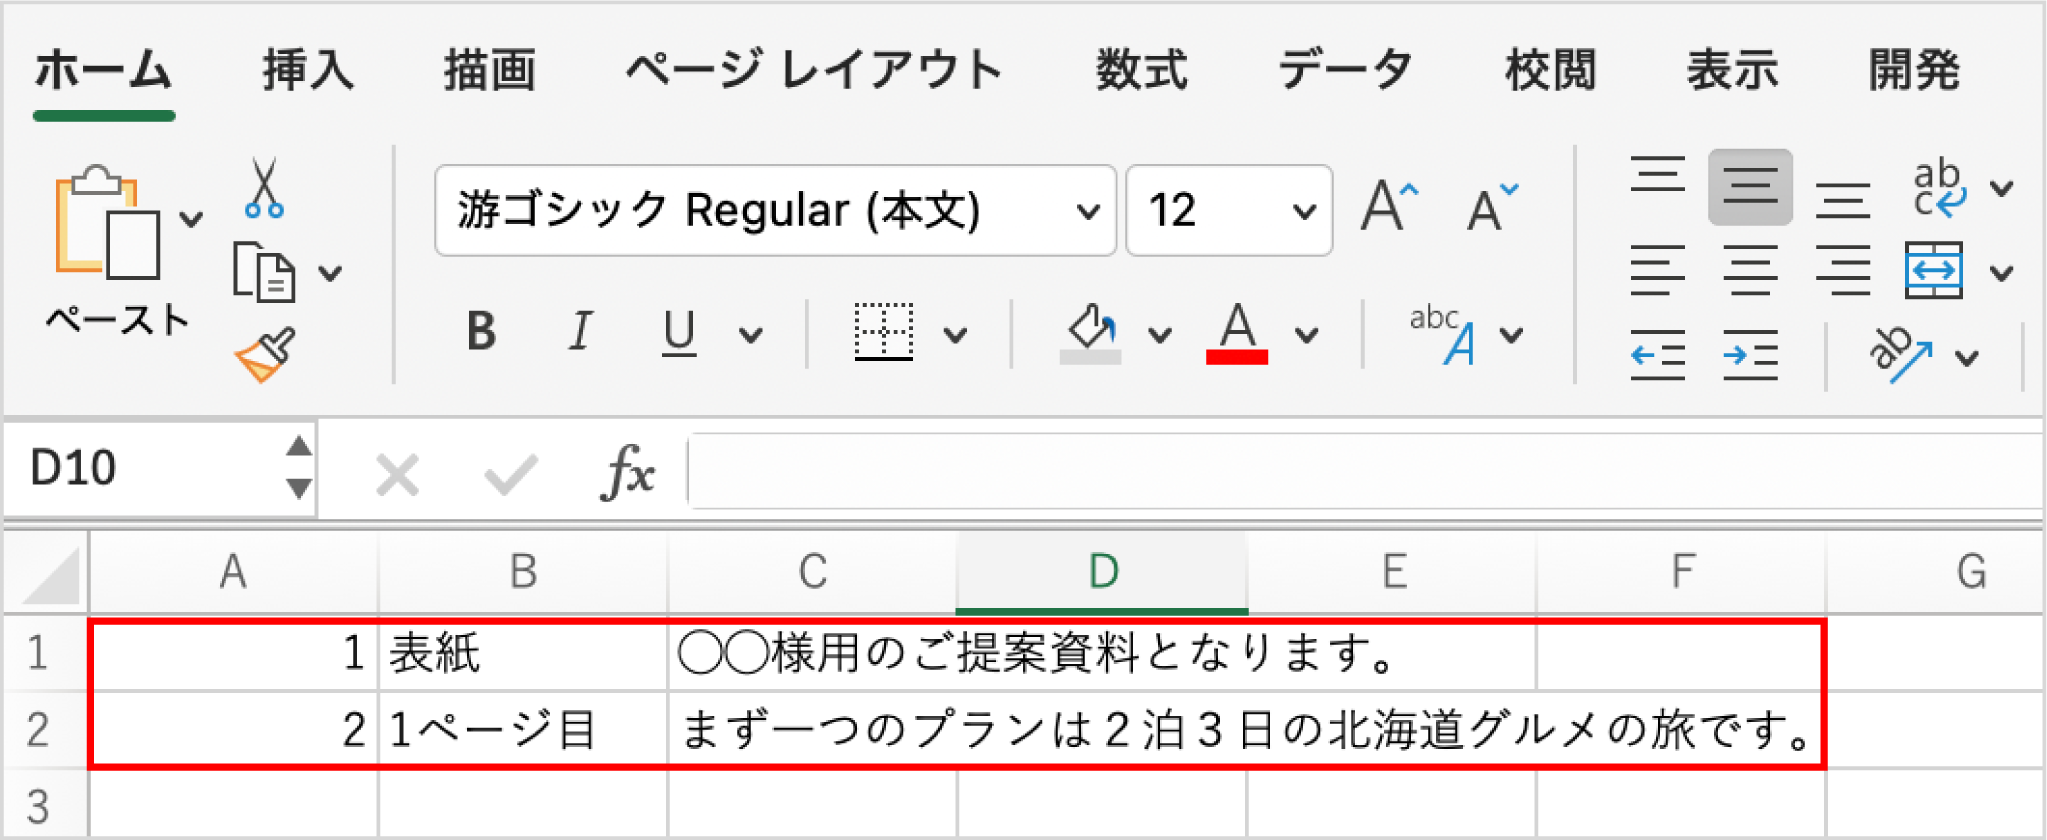
Task: Open the Wrap Text dropdown arrow
Action: [x=2002, y=188]
